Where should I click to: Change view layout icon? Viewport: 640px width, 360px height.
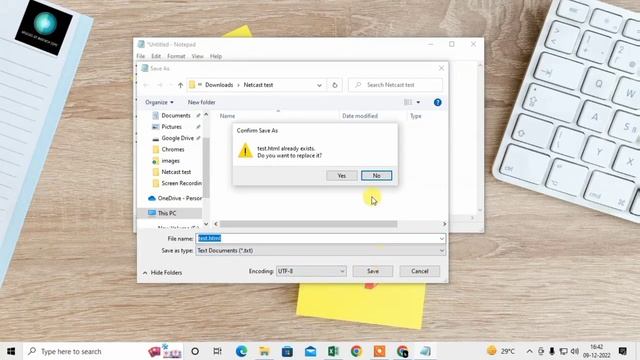(408, 102)
